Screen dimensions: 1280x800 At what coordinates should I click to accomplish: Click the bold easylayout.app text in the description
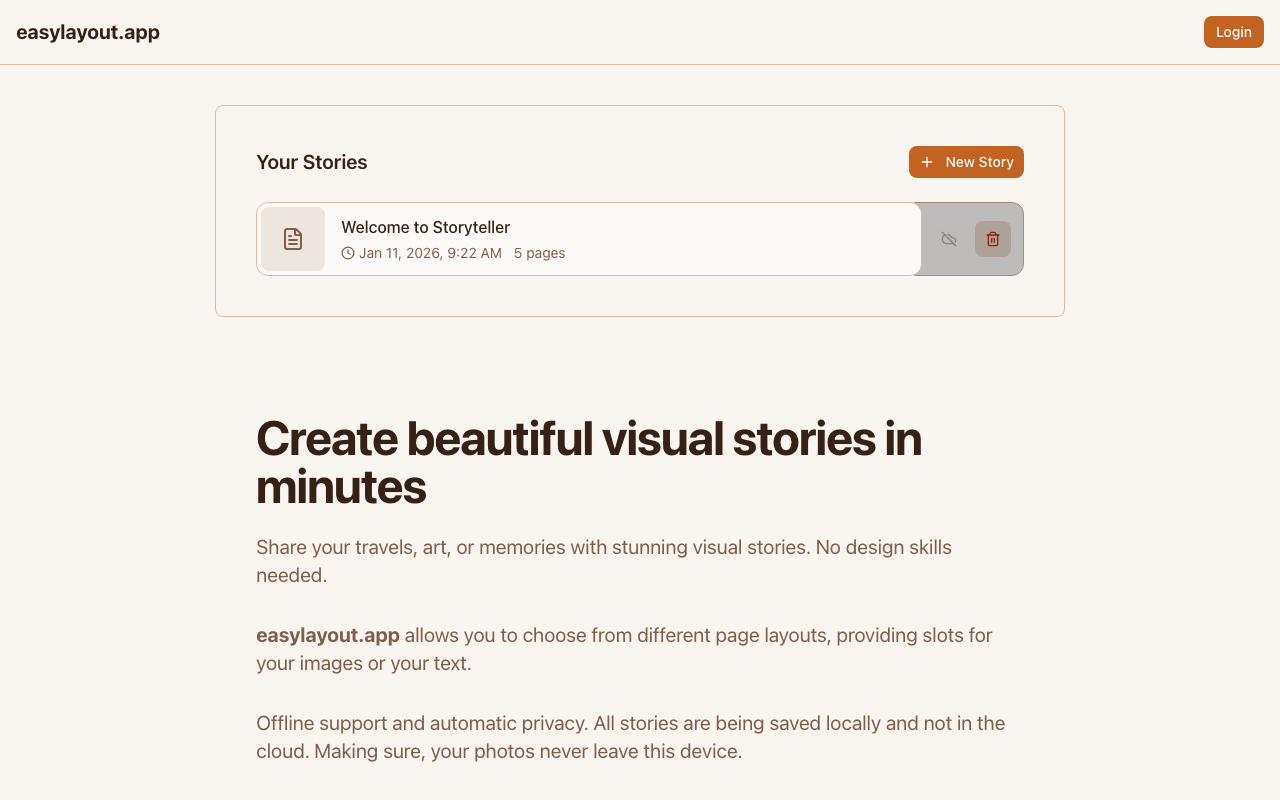pos(328,635)
